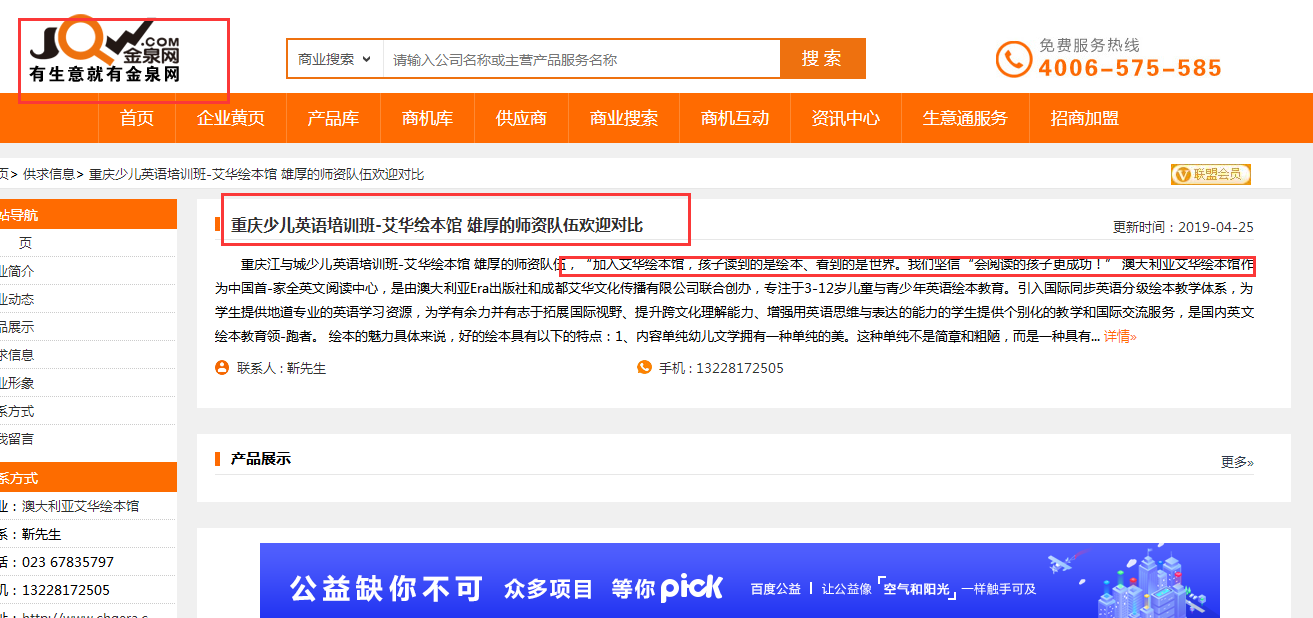Open the sidebar 业形象 item

[17, 383]
